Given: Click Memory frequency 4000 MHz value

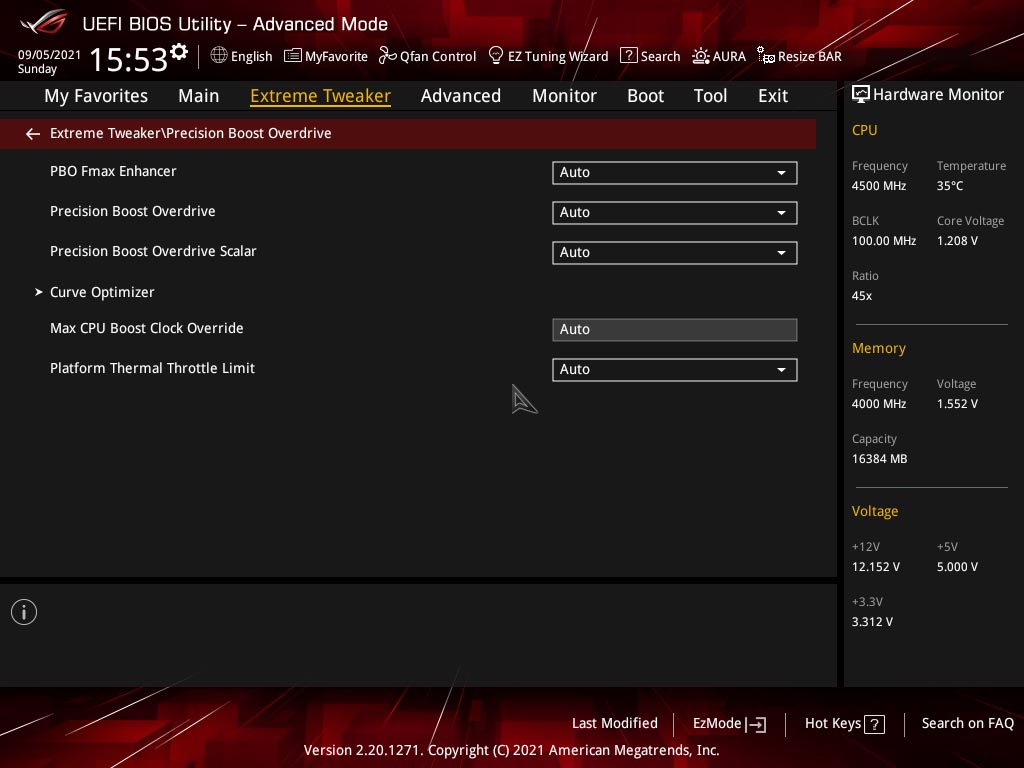Looking at the screenshot, I should [878, 404].
